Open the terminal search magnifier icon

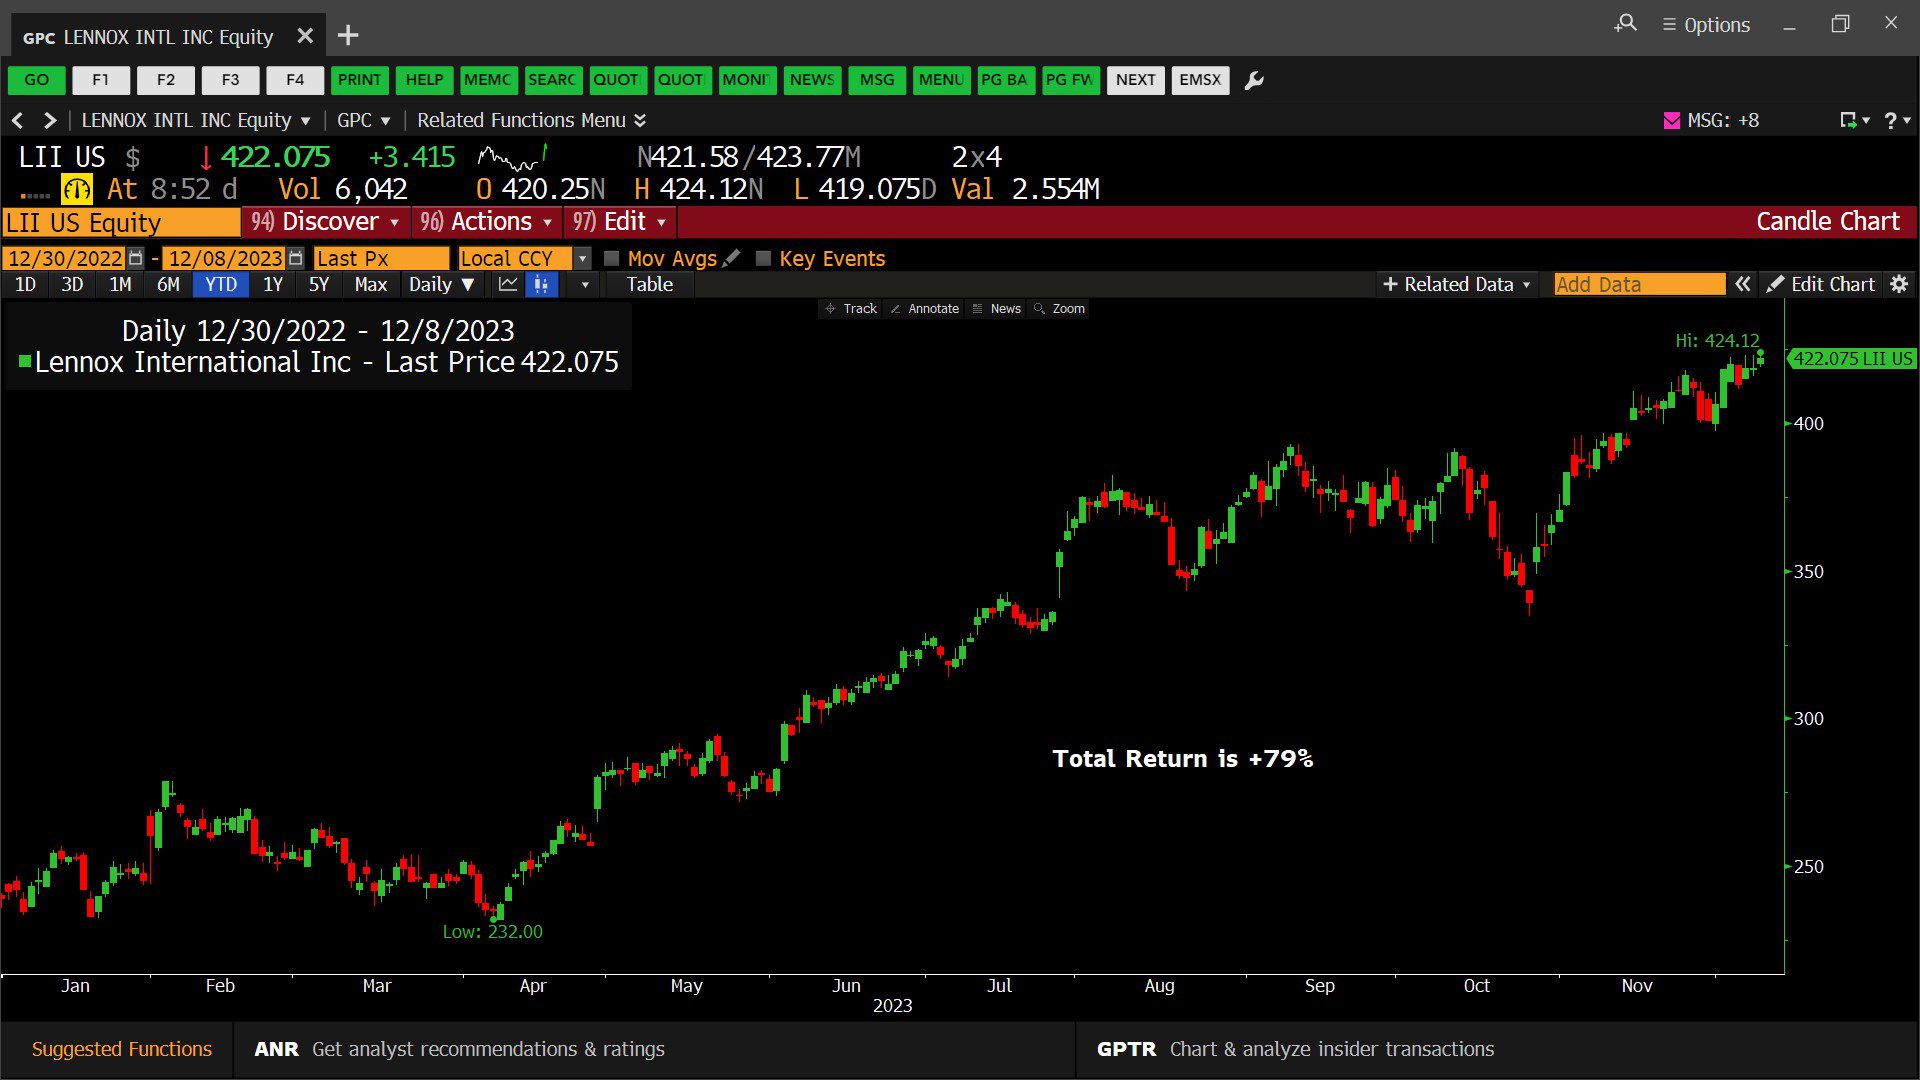click(x=1626, y=23)
